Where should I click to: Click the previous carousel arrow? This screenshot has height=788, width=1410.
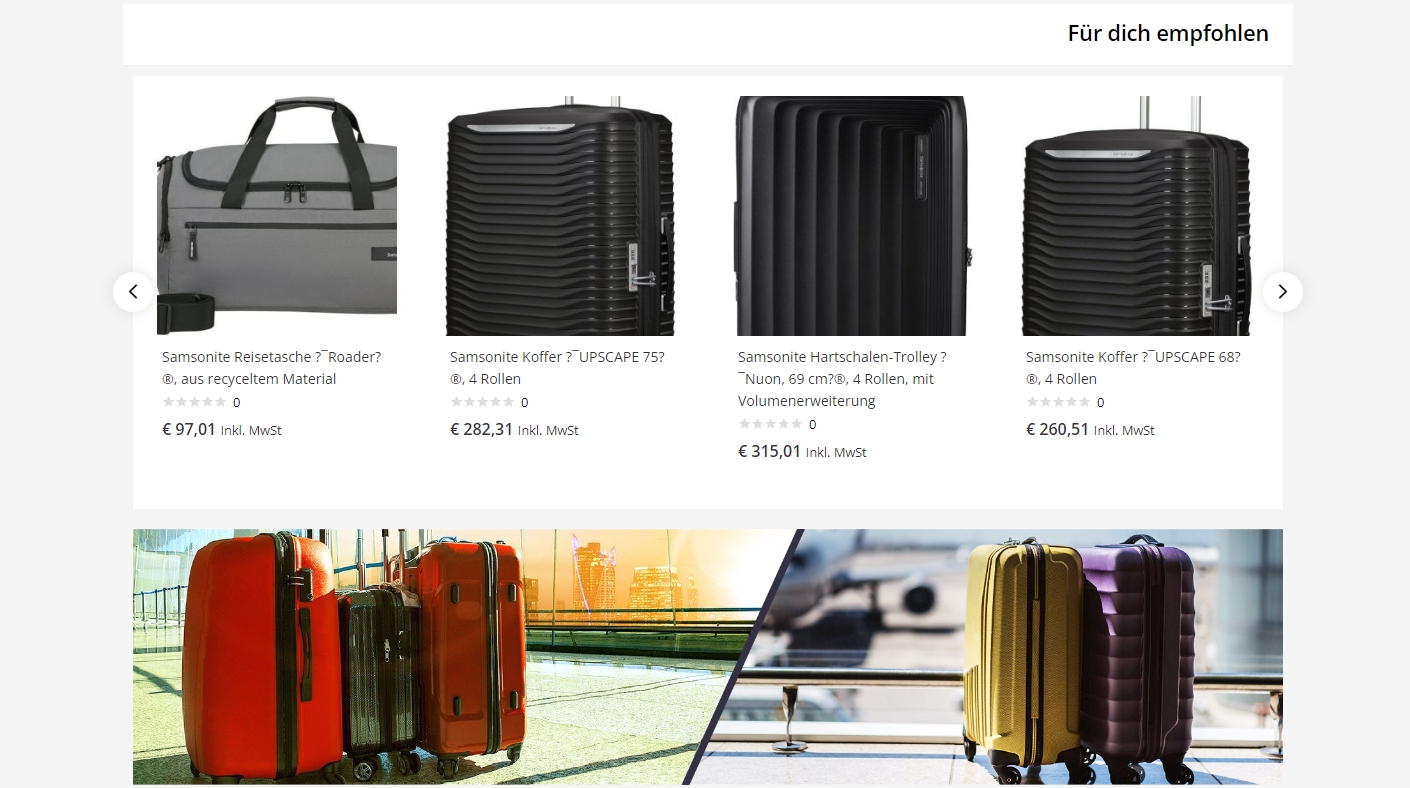tap(133, 292)
